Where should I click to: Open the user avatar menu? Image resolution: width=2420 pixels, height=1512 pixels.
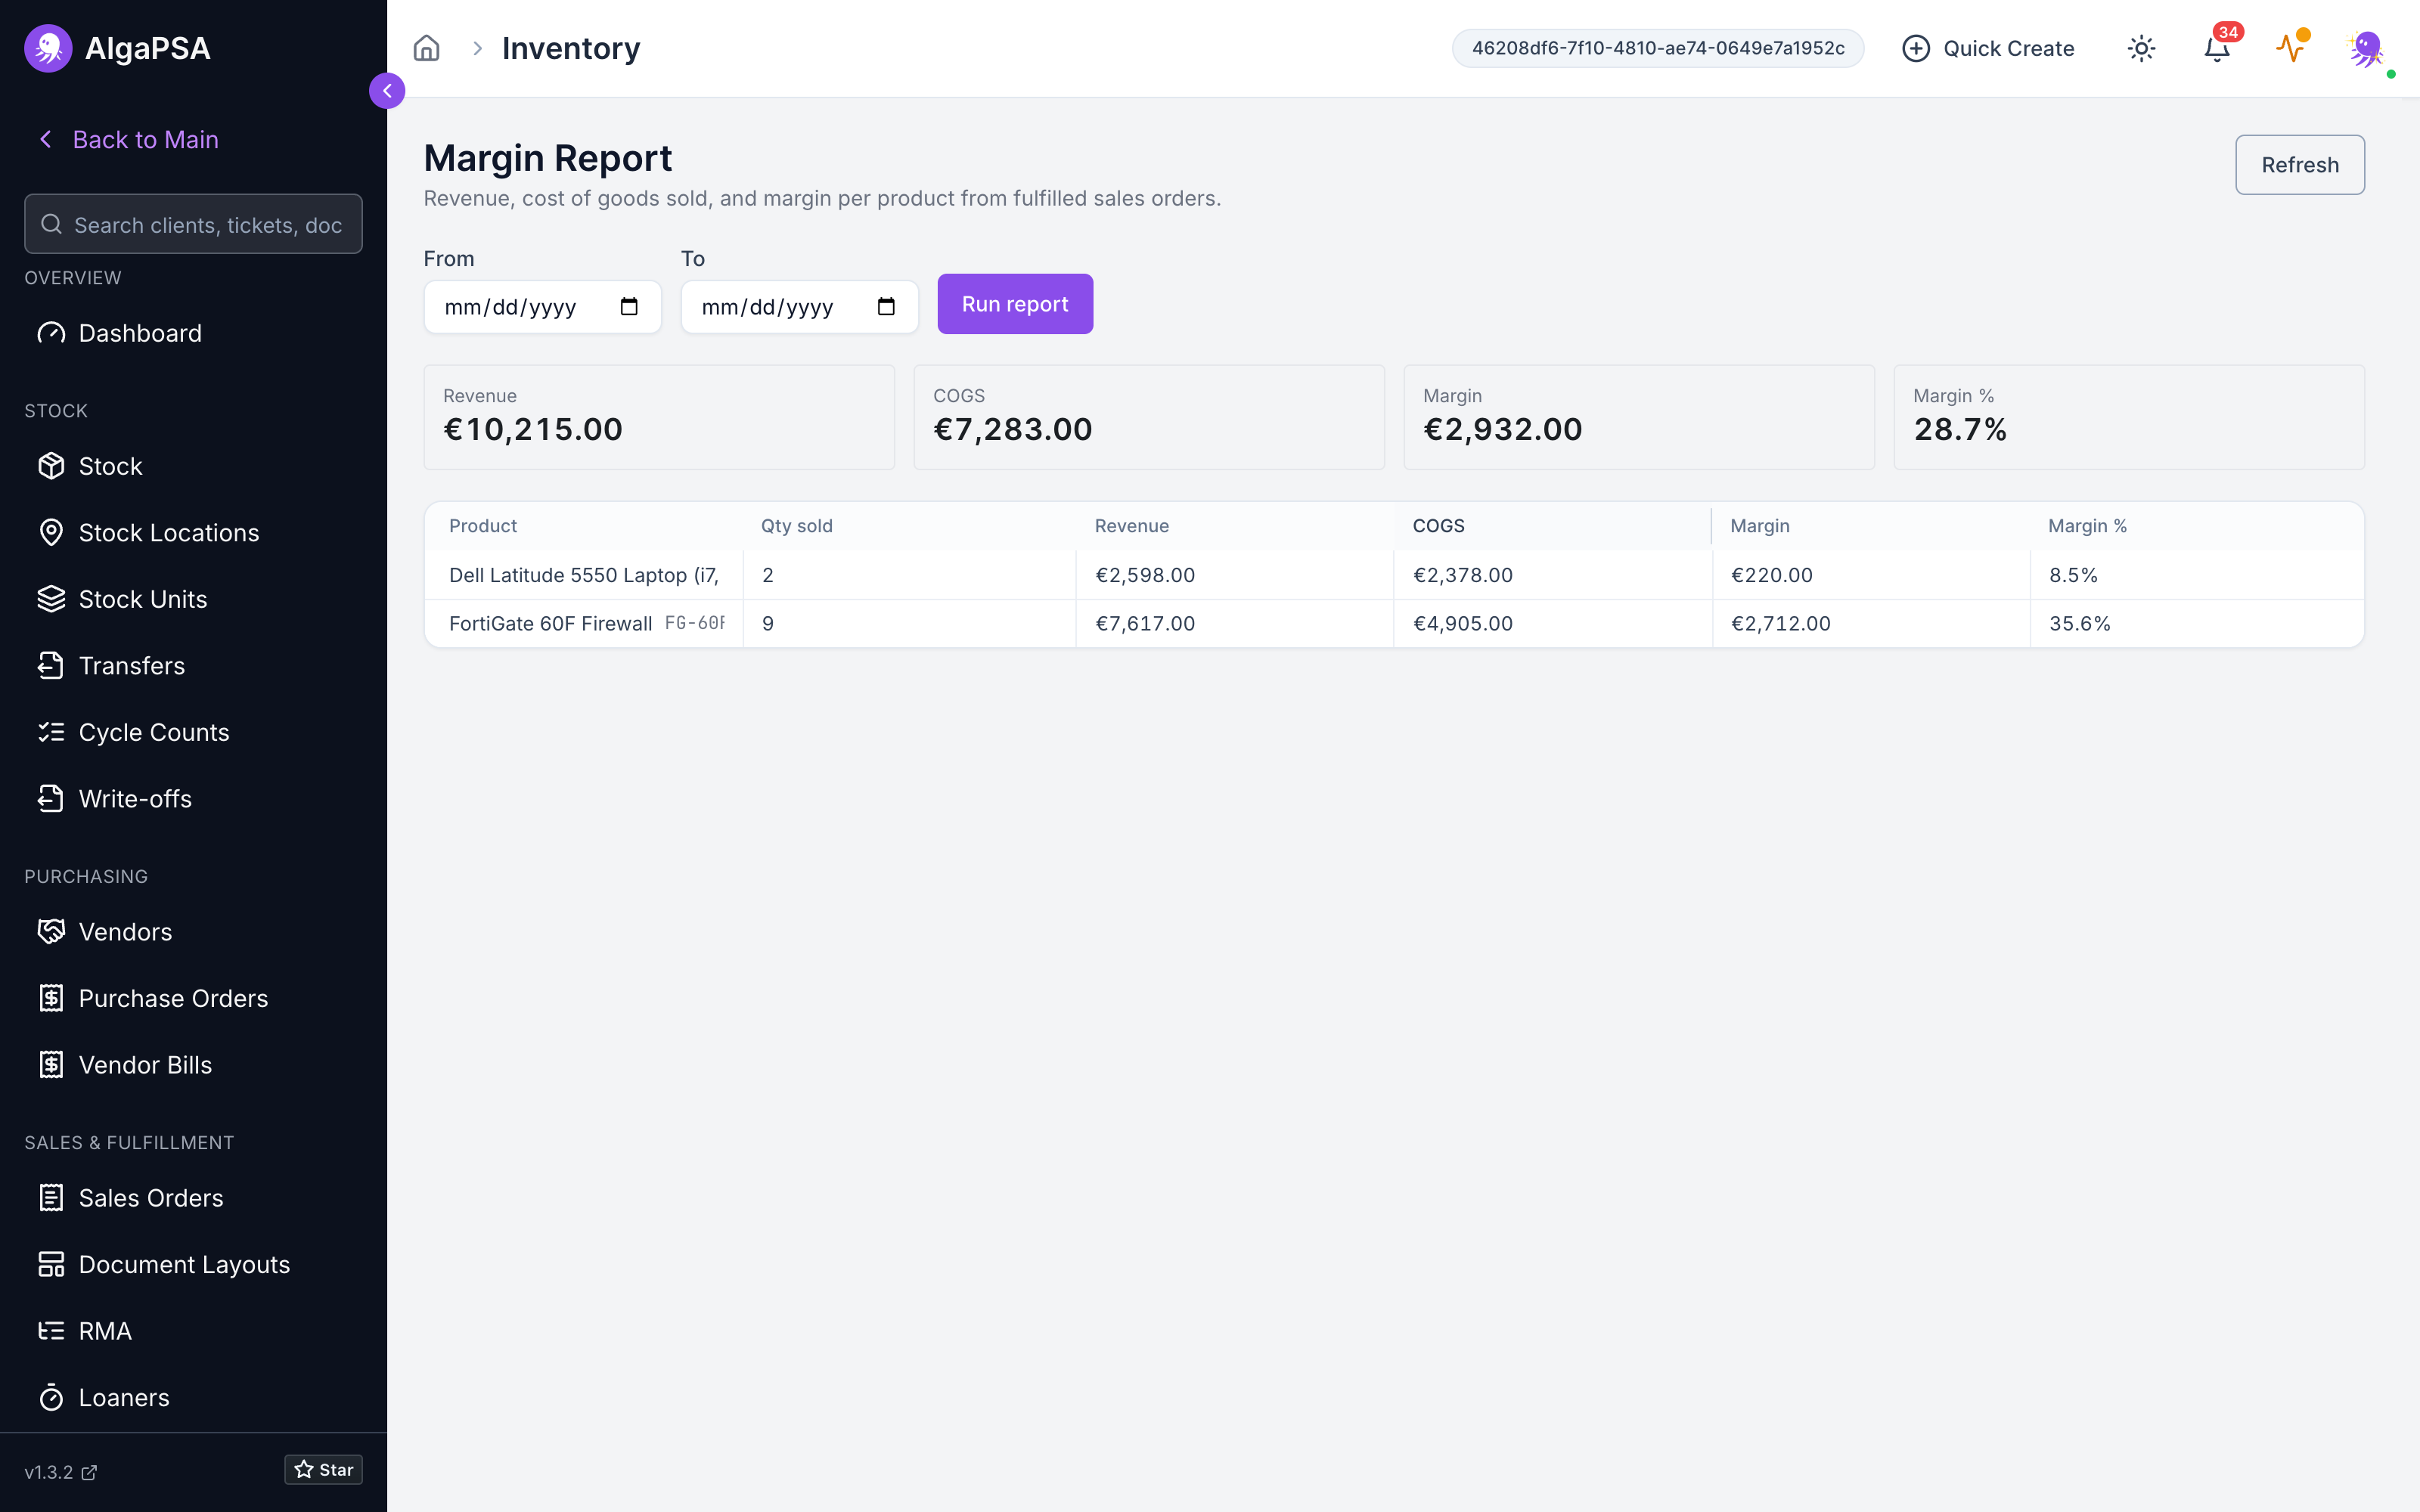tap(2366, 48)
